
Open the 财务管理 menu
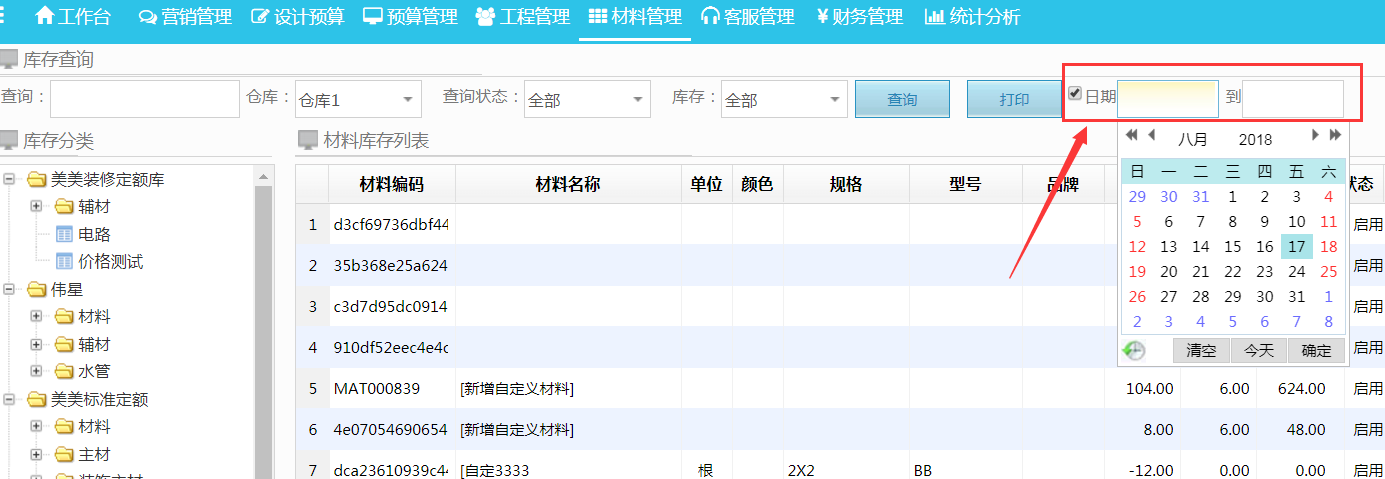click(x=859, y=17)
